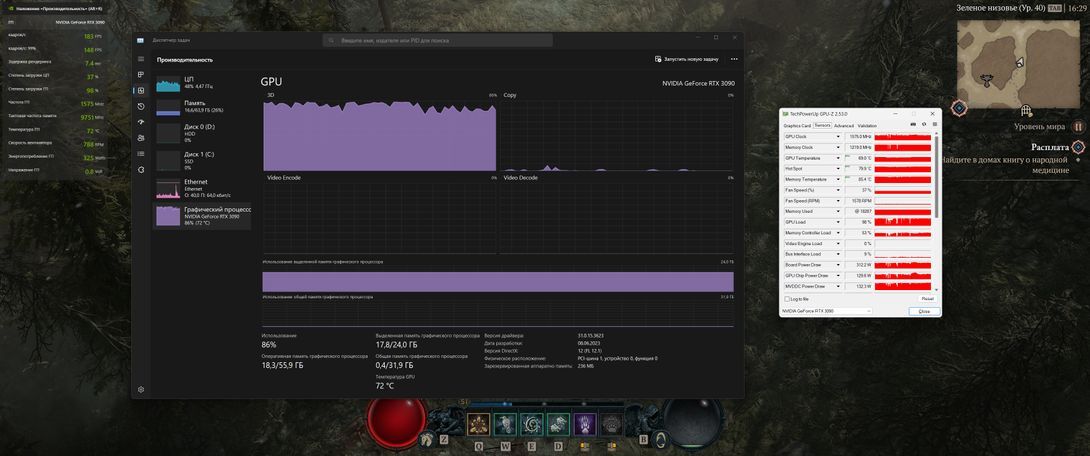Focus the Task Manager search field
The image size is (1090, 456).
coord(438,40)
